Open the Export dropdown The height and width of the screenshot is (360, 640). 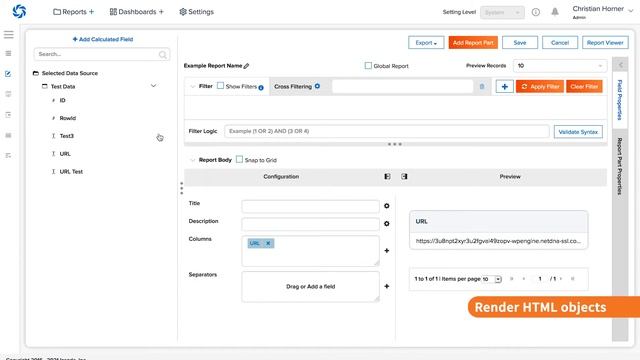point(426,43)
